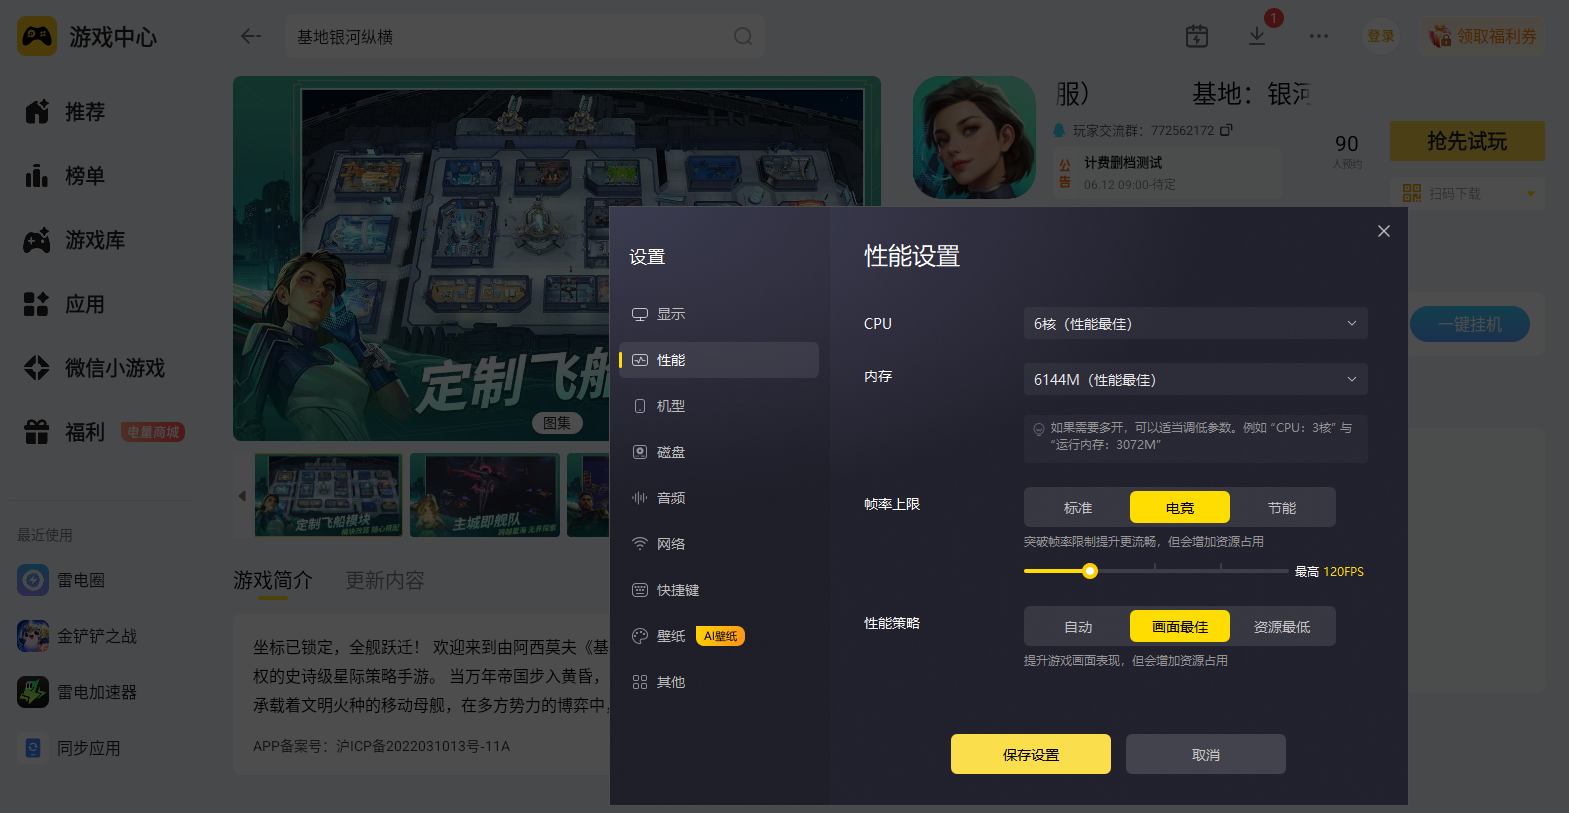Select 标准 frame rate mode

(1078, 508)
